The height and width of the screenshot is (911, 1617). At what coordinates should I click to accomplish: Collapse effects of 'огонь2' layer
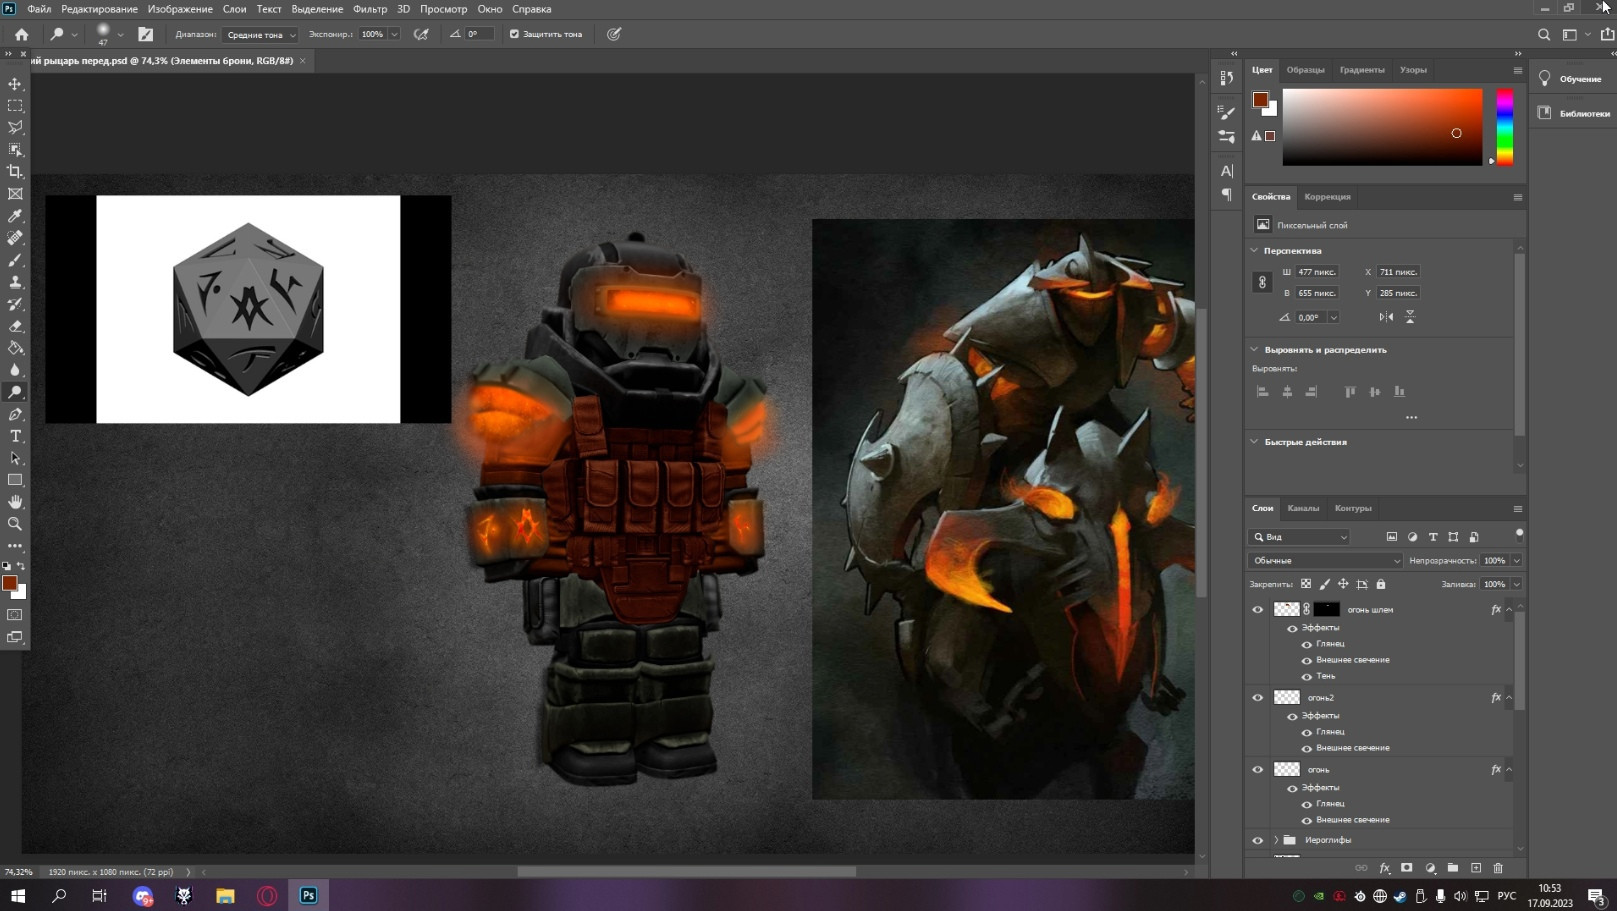(x=1509, y=698)
